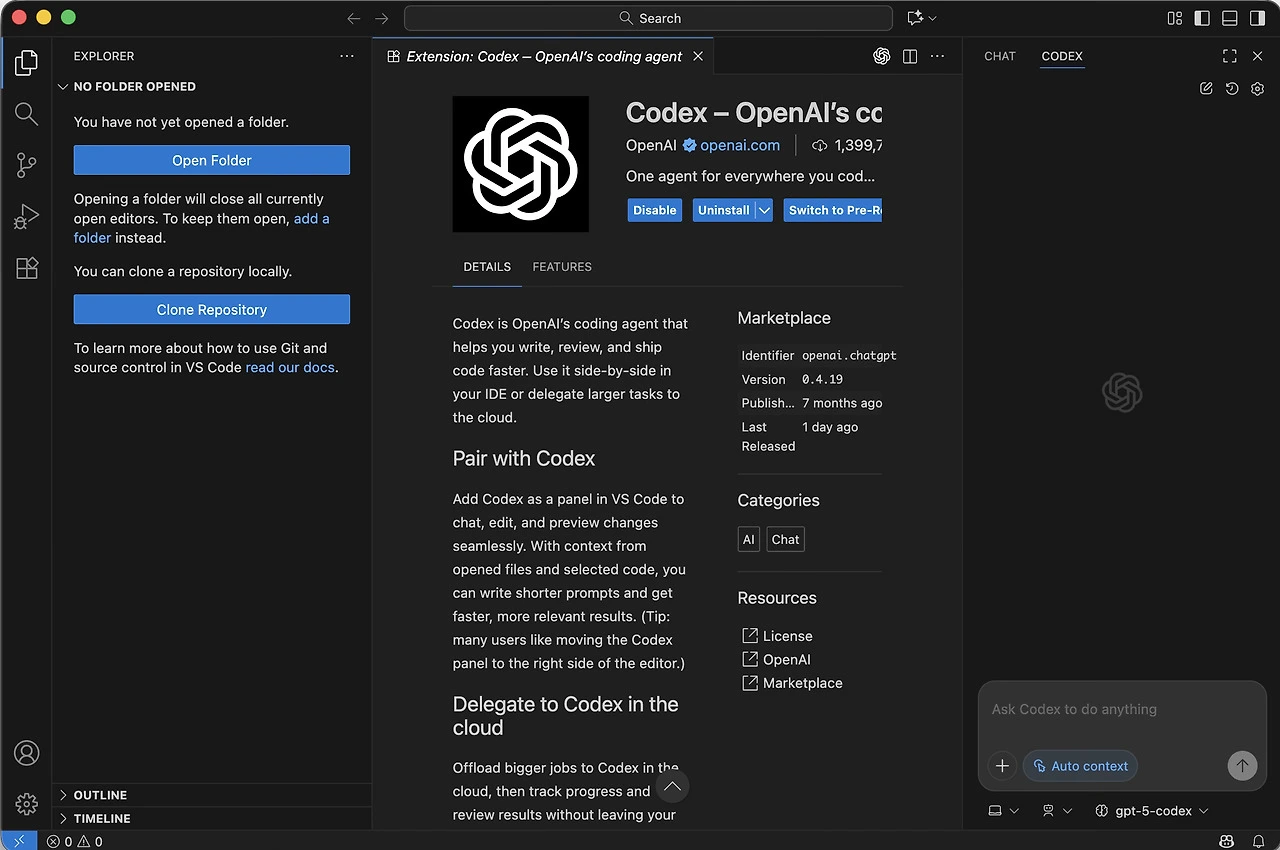This screenshot has width=1280, height=850.
Task: Open Copilot status icon in status bar
Action: point(1227,841)
